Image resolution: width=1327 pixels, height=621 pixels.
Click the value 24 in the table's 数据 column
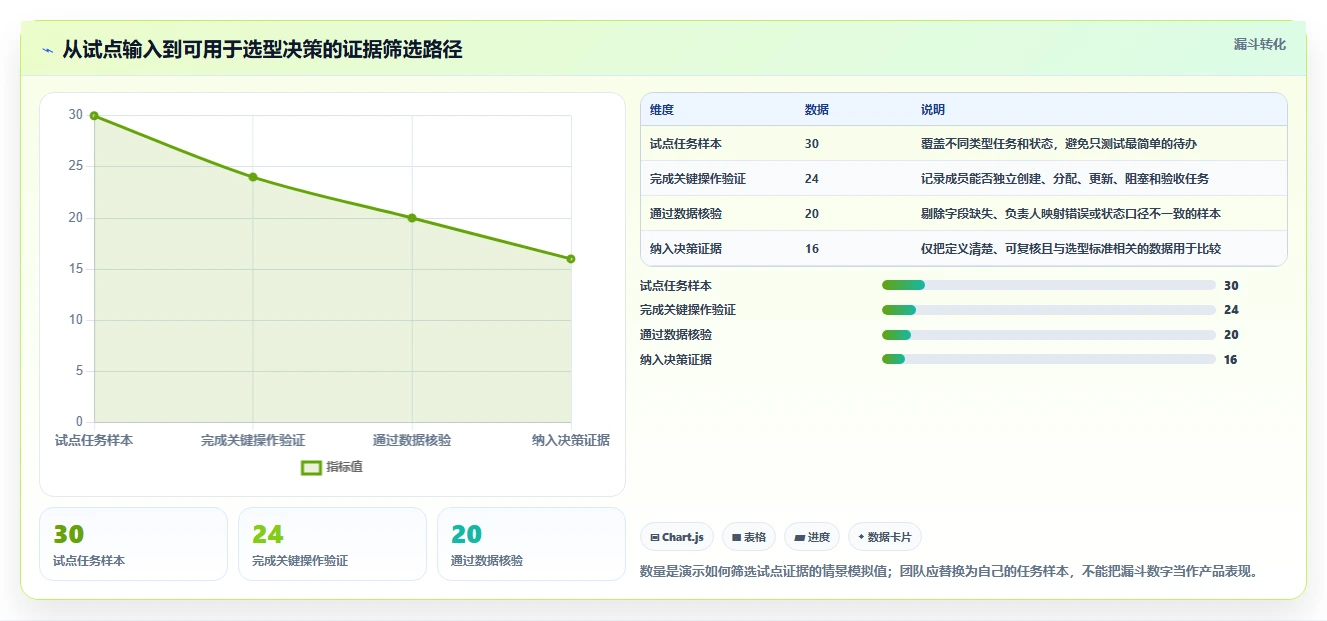(811, 179)
